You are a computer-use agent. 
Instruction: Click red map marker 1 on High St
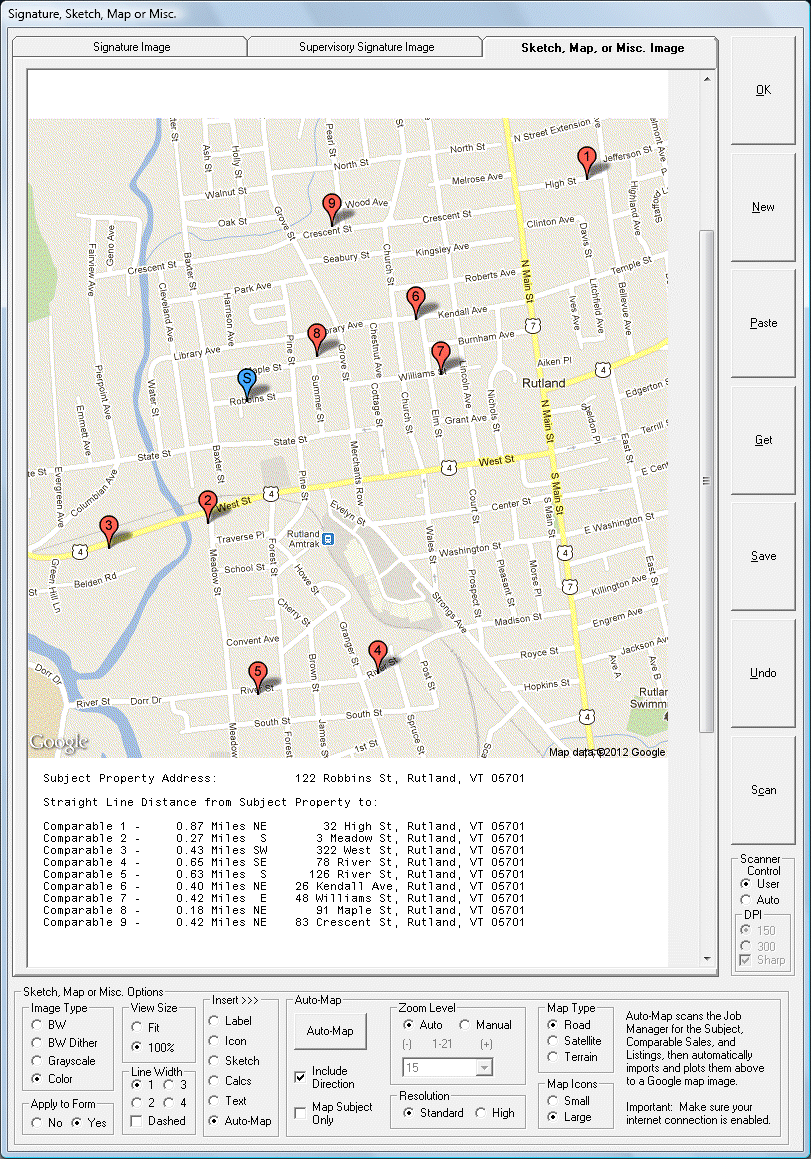click(586, 162)
